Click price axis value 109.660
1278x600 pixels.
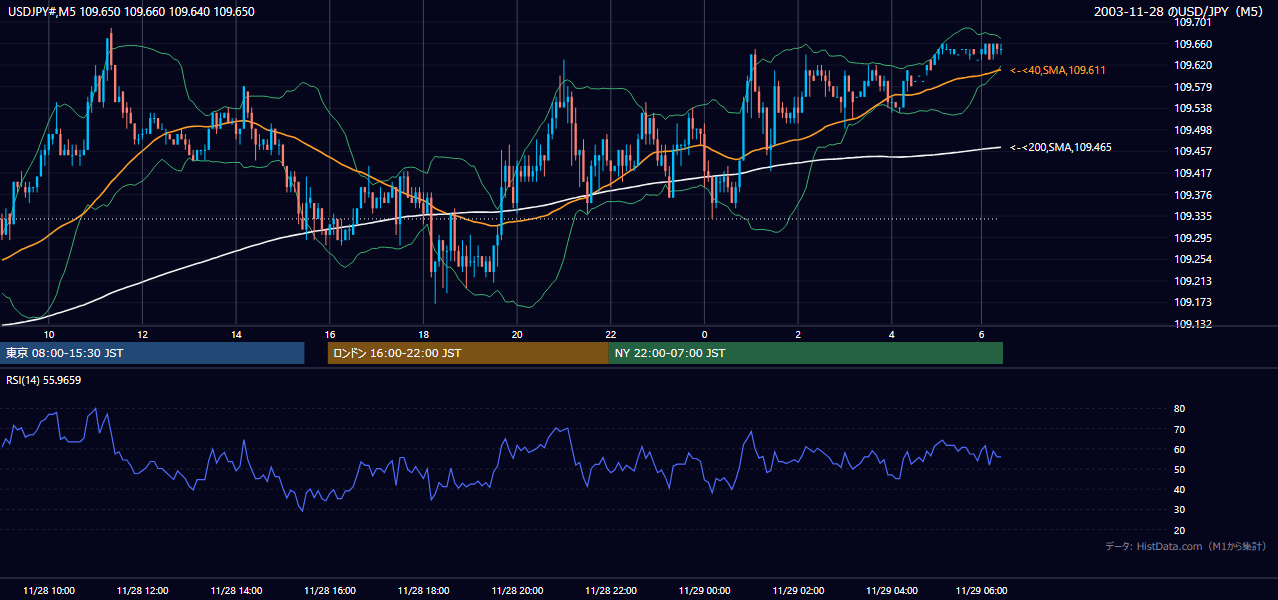[x=1194, y=44]
